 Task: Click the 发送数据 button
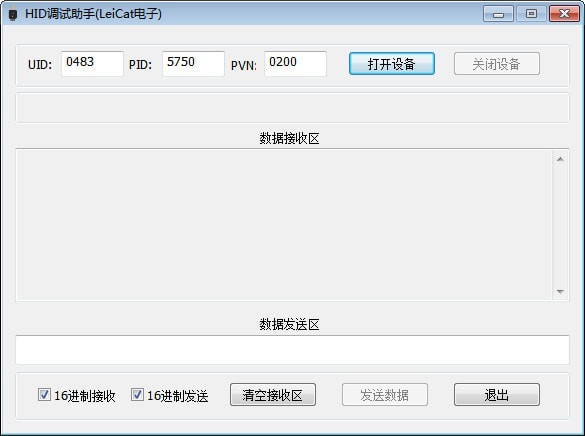pyautogui.click(x=385, y=395)
